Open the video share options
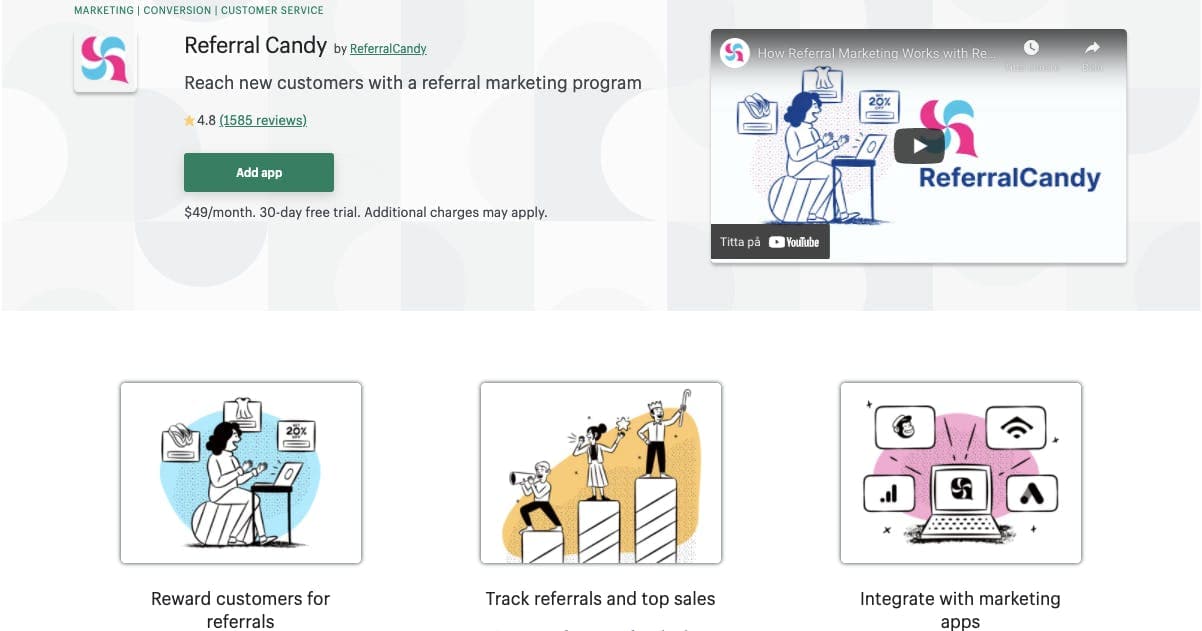The image size is (1202, 631). (1090, 46)
